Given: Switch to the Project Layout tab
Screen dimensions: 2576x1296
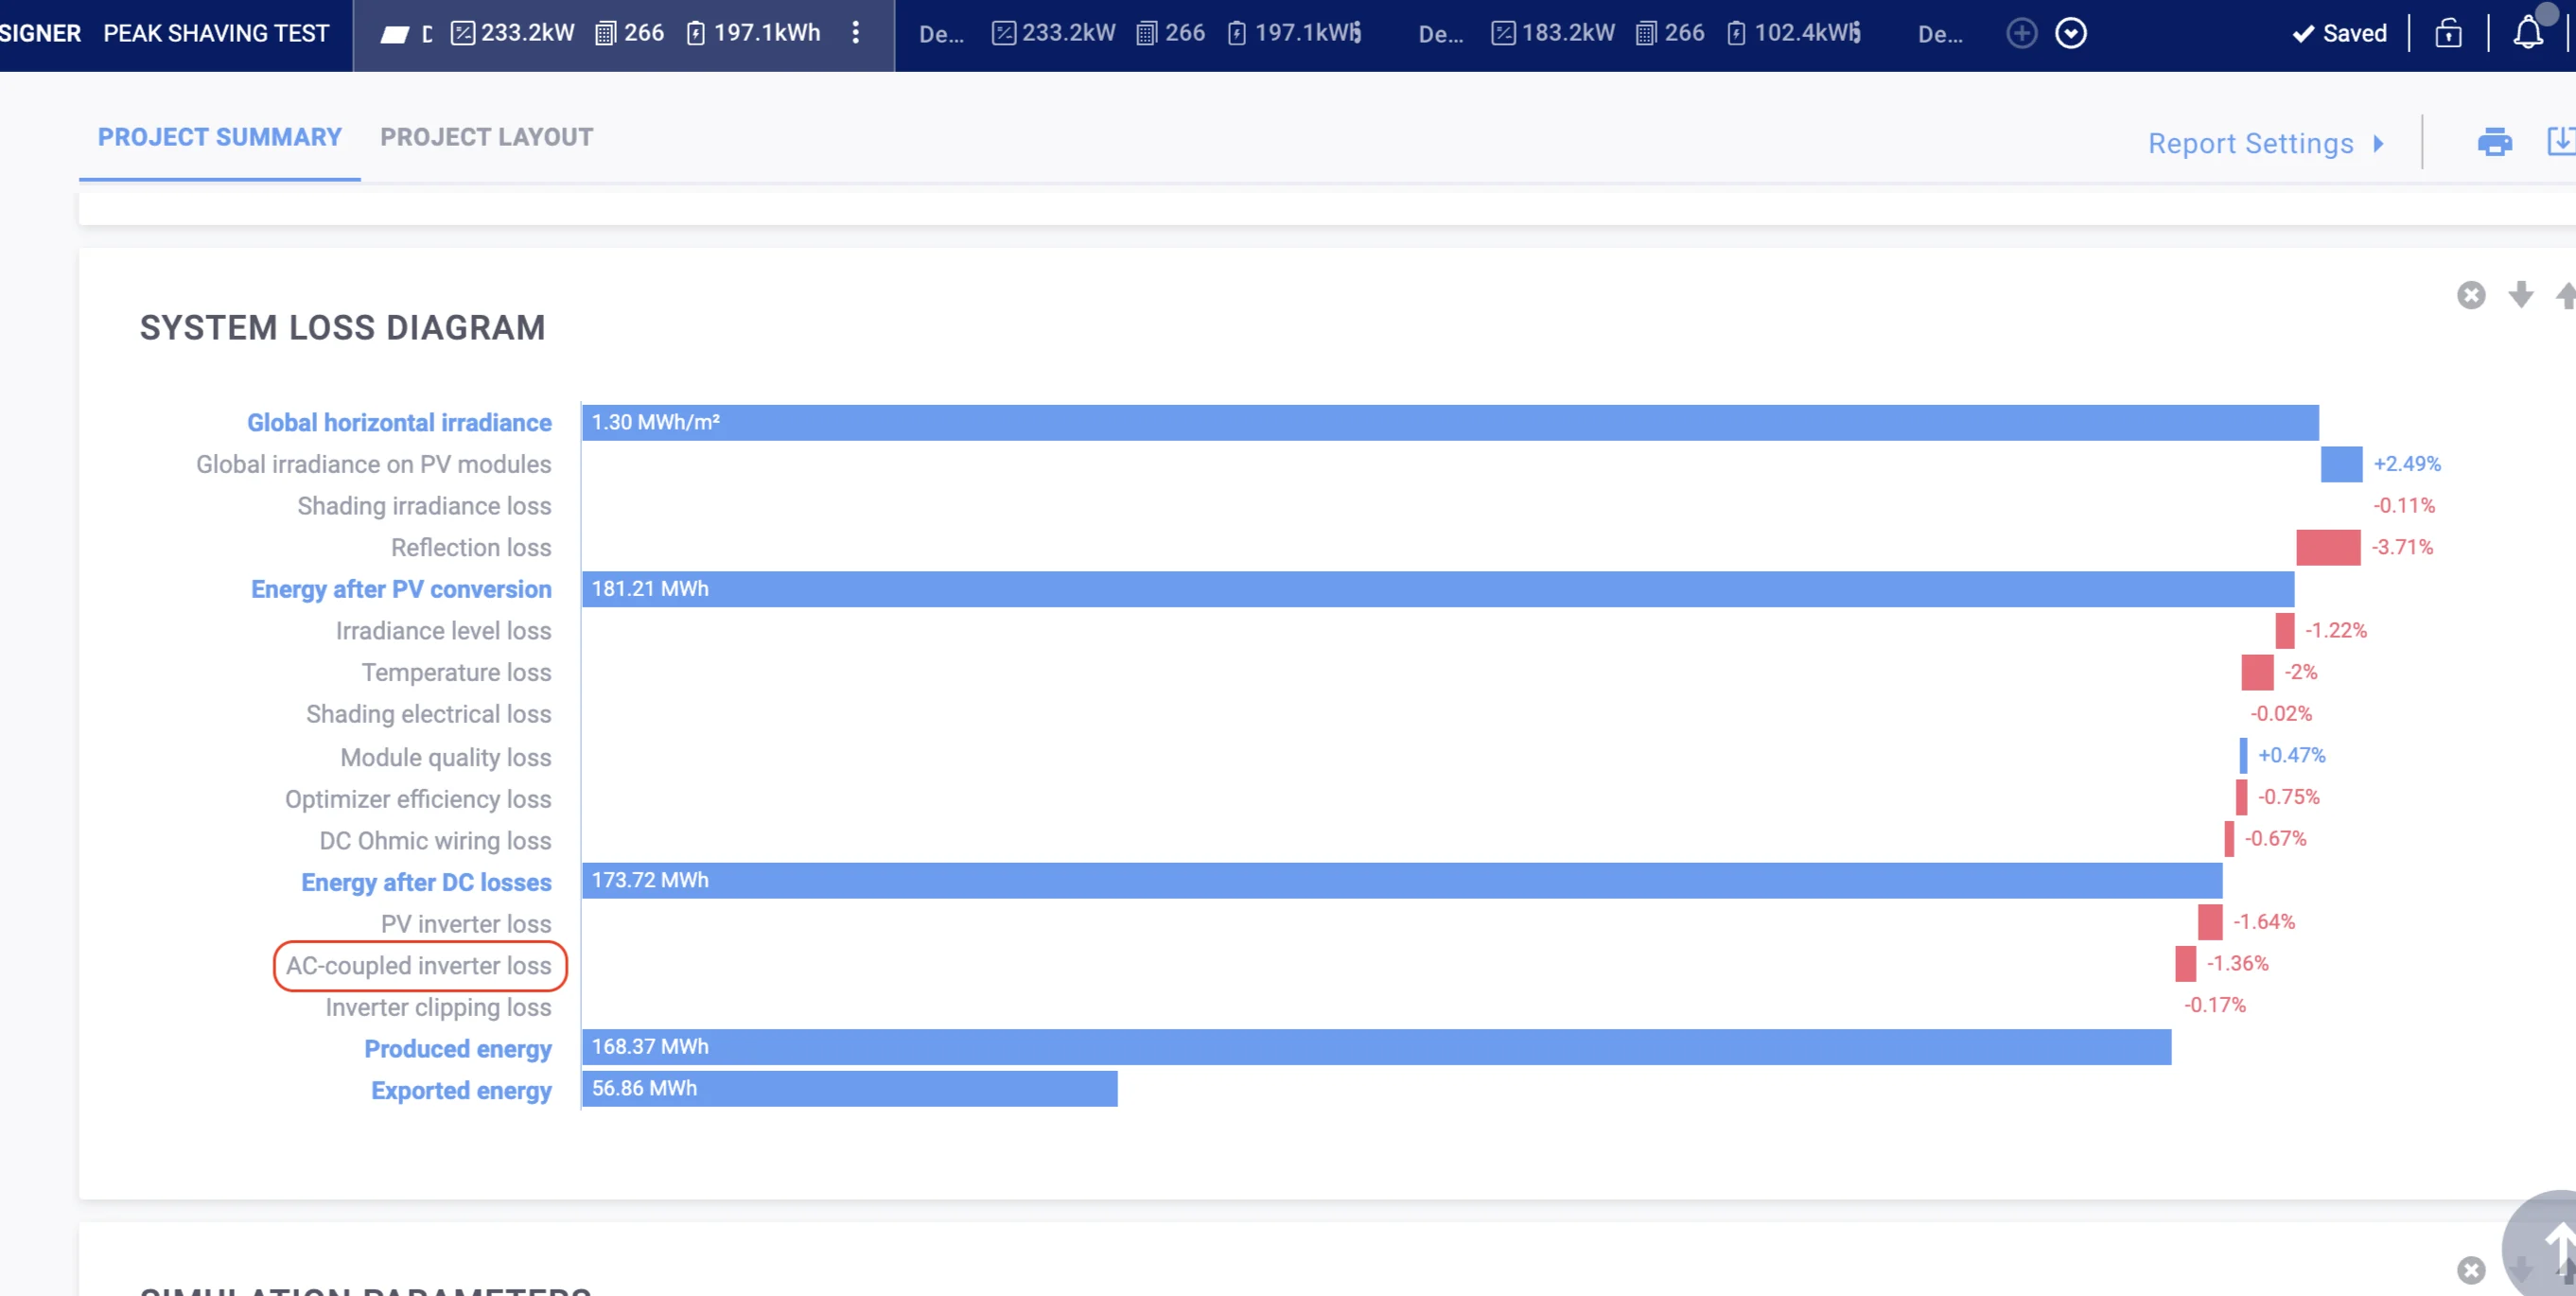Looking at the screenshot, I should click(486, 137).
